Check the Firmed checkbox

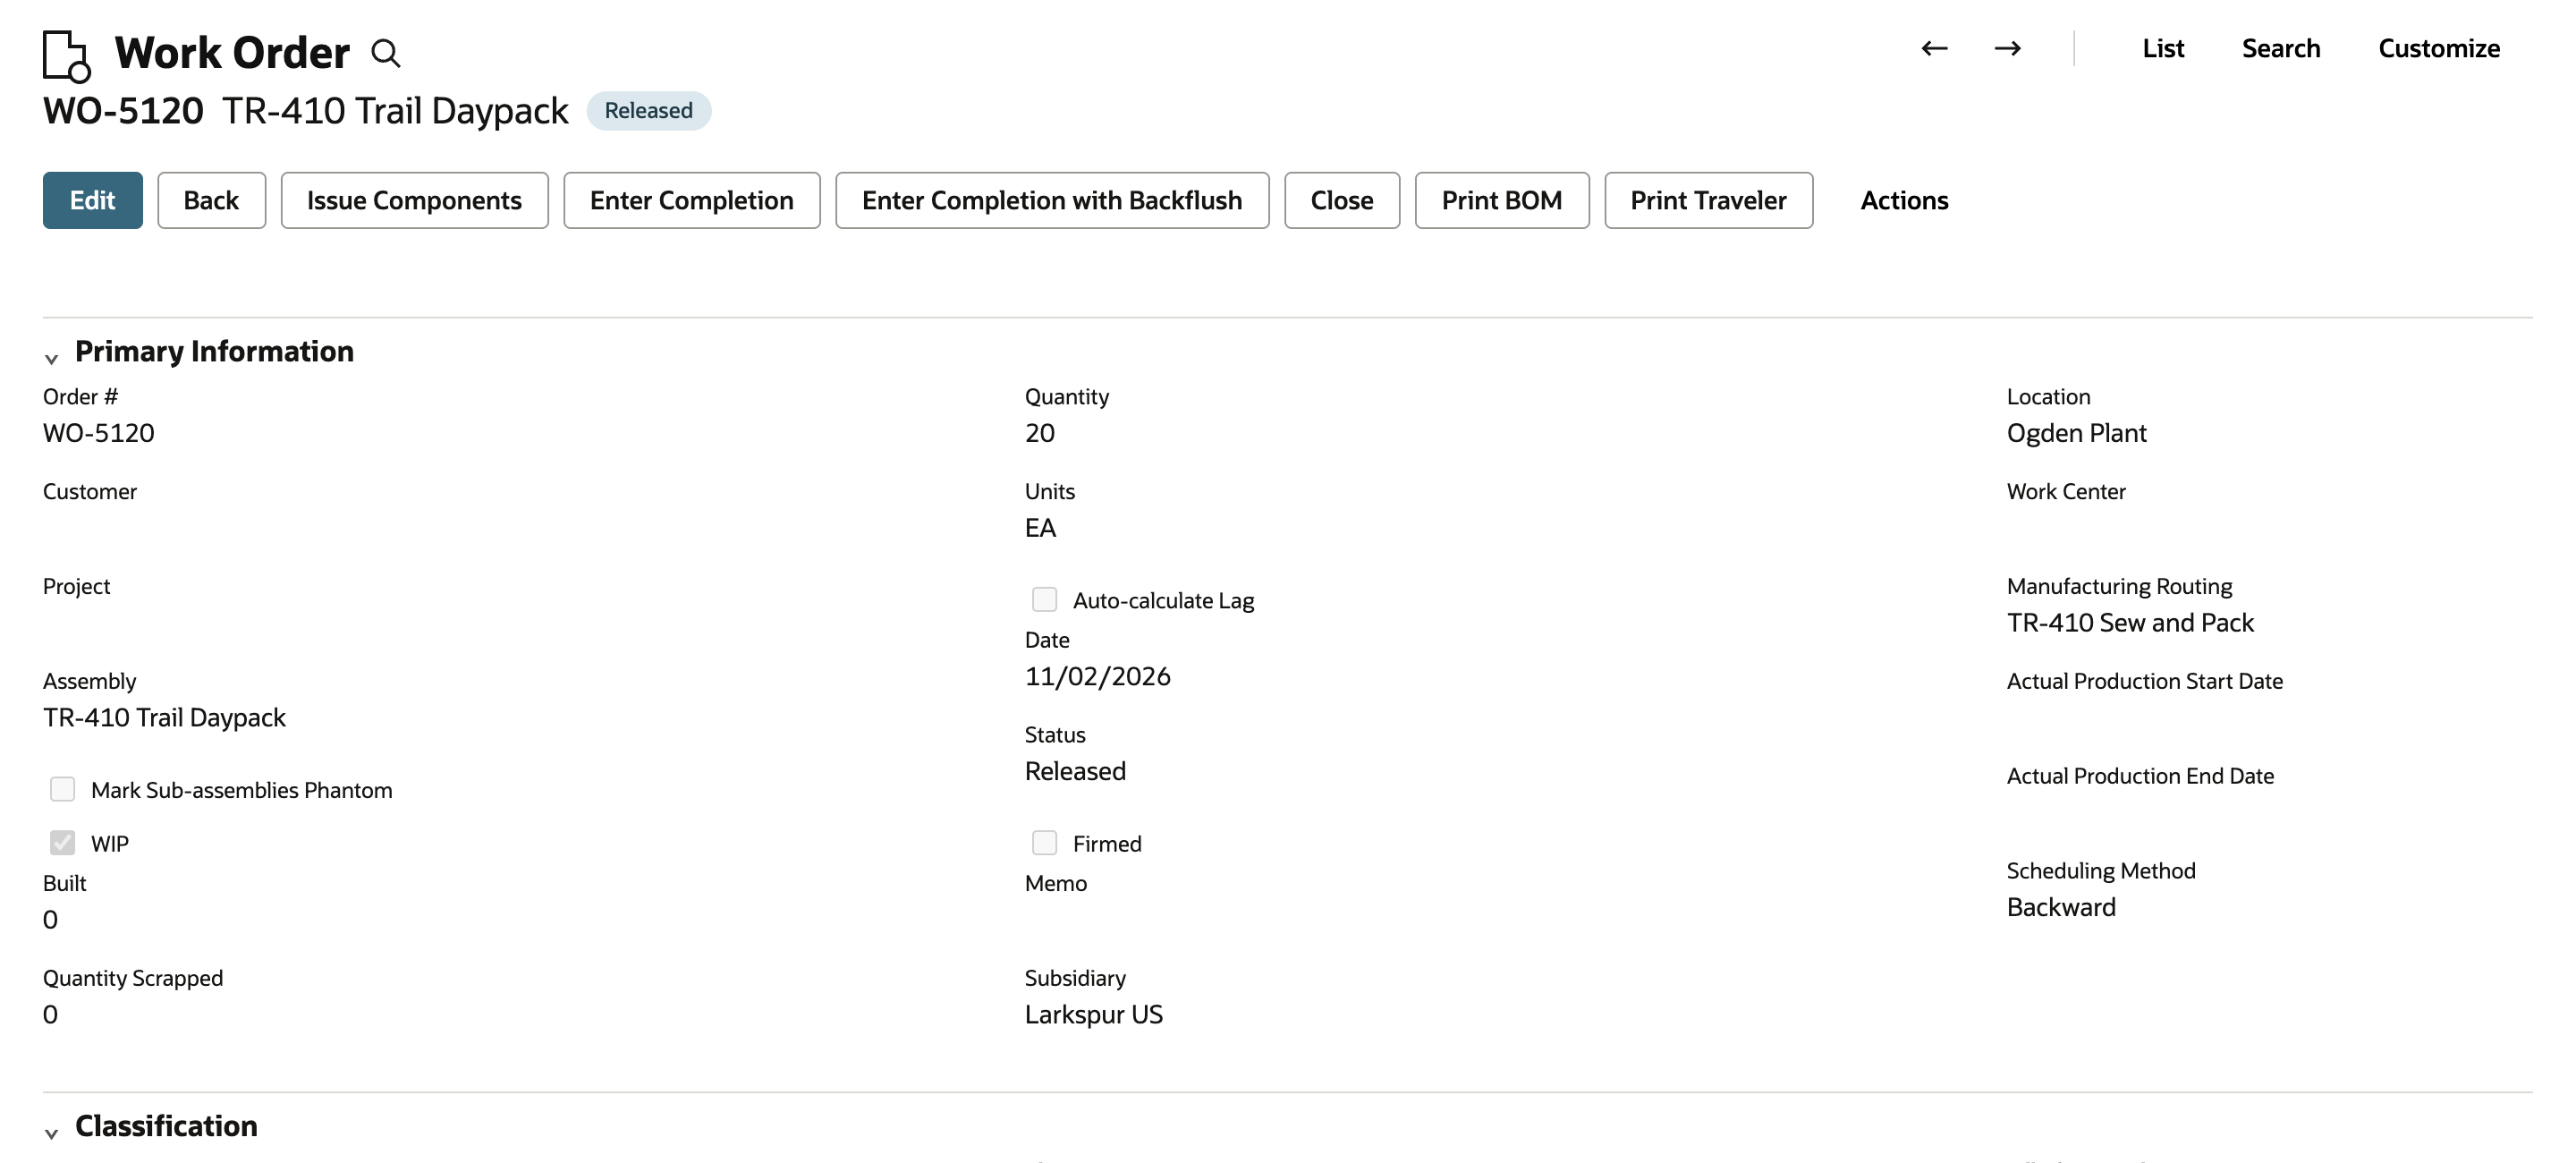pyautogui.click(x=1044, y=843)
